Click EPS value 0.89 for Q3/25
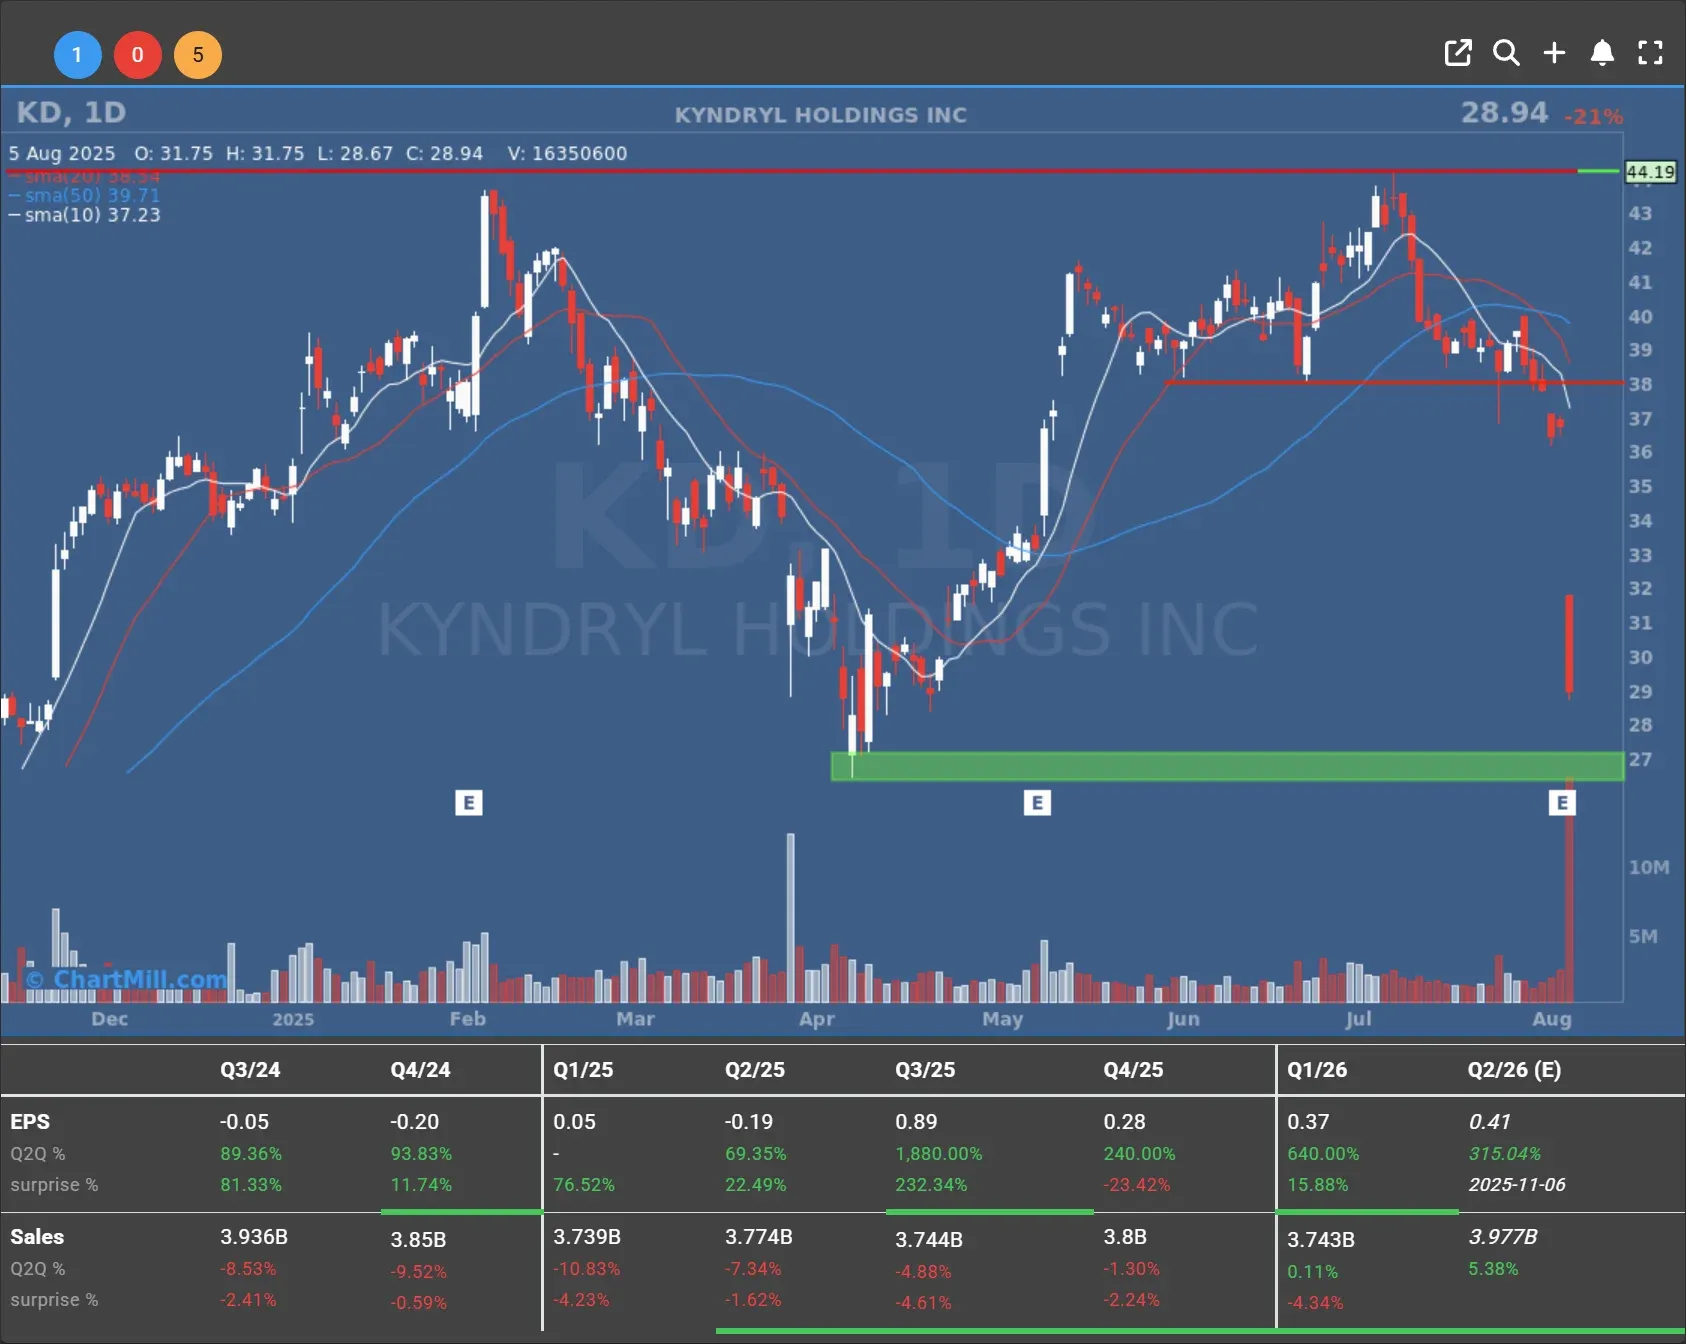This screenshot has height=1344, width=1686. [x=916, y=1122]
